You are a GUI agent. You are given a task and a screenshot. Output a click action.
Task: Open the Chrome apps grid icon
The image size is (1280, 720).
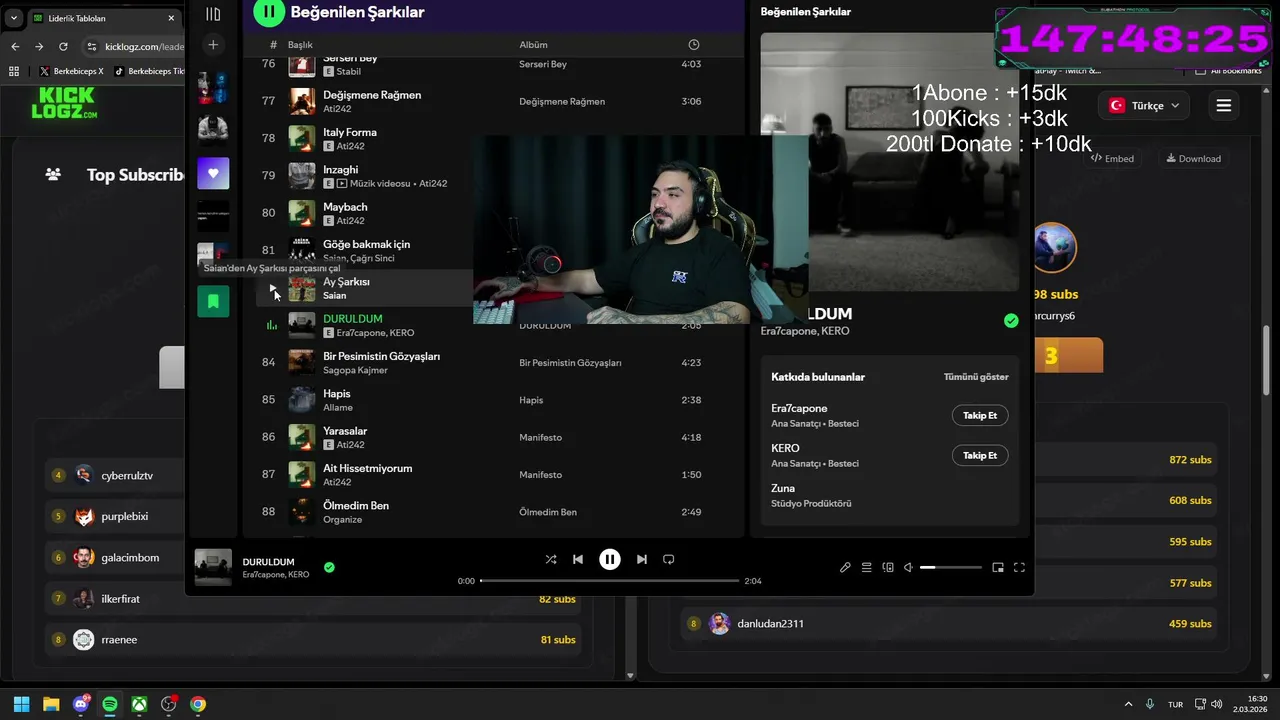click(x=13, y=71)
